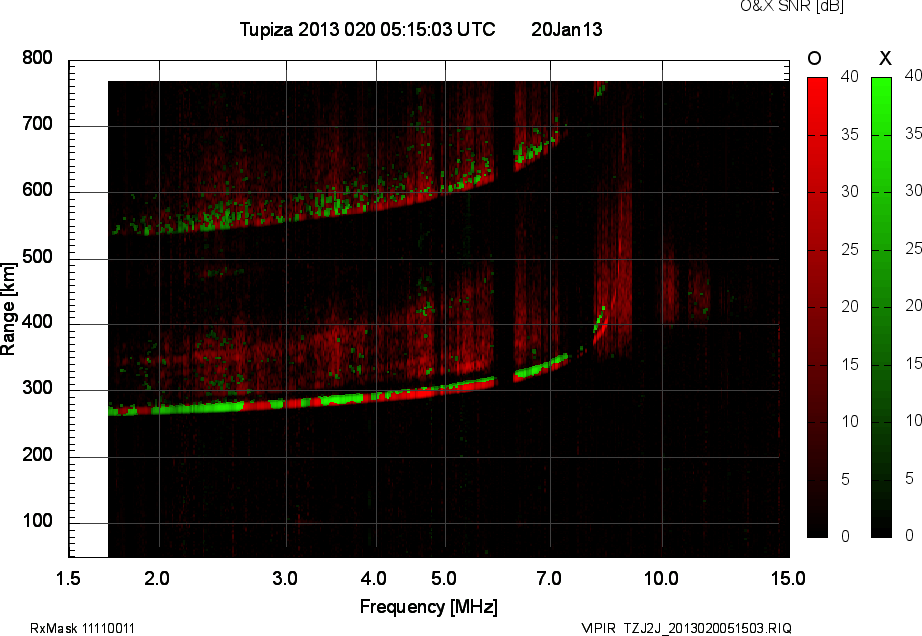The image size is (922, 636).
Task: Click the 500 km range tick label
Action: 37,257
